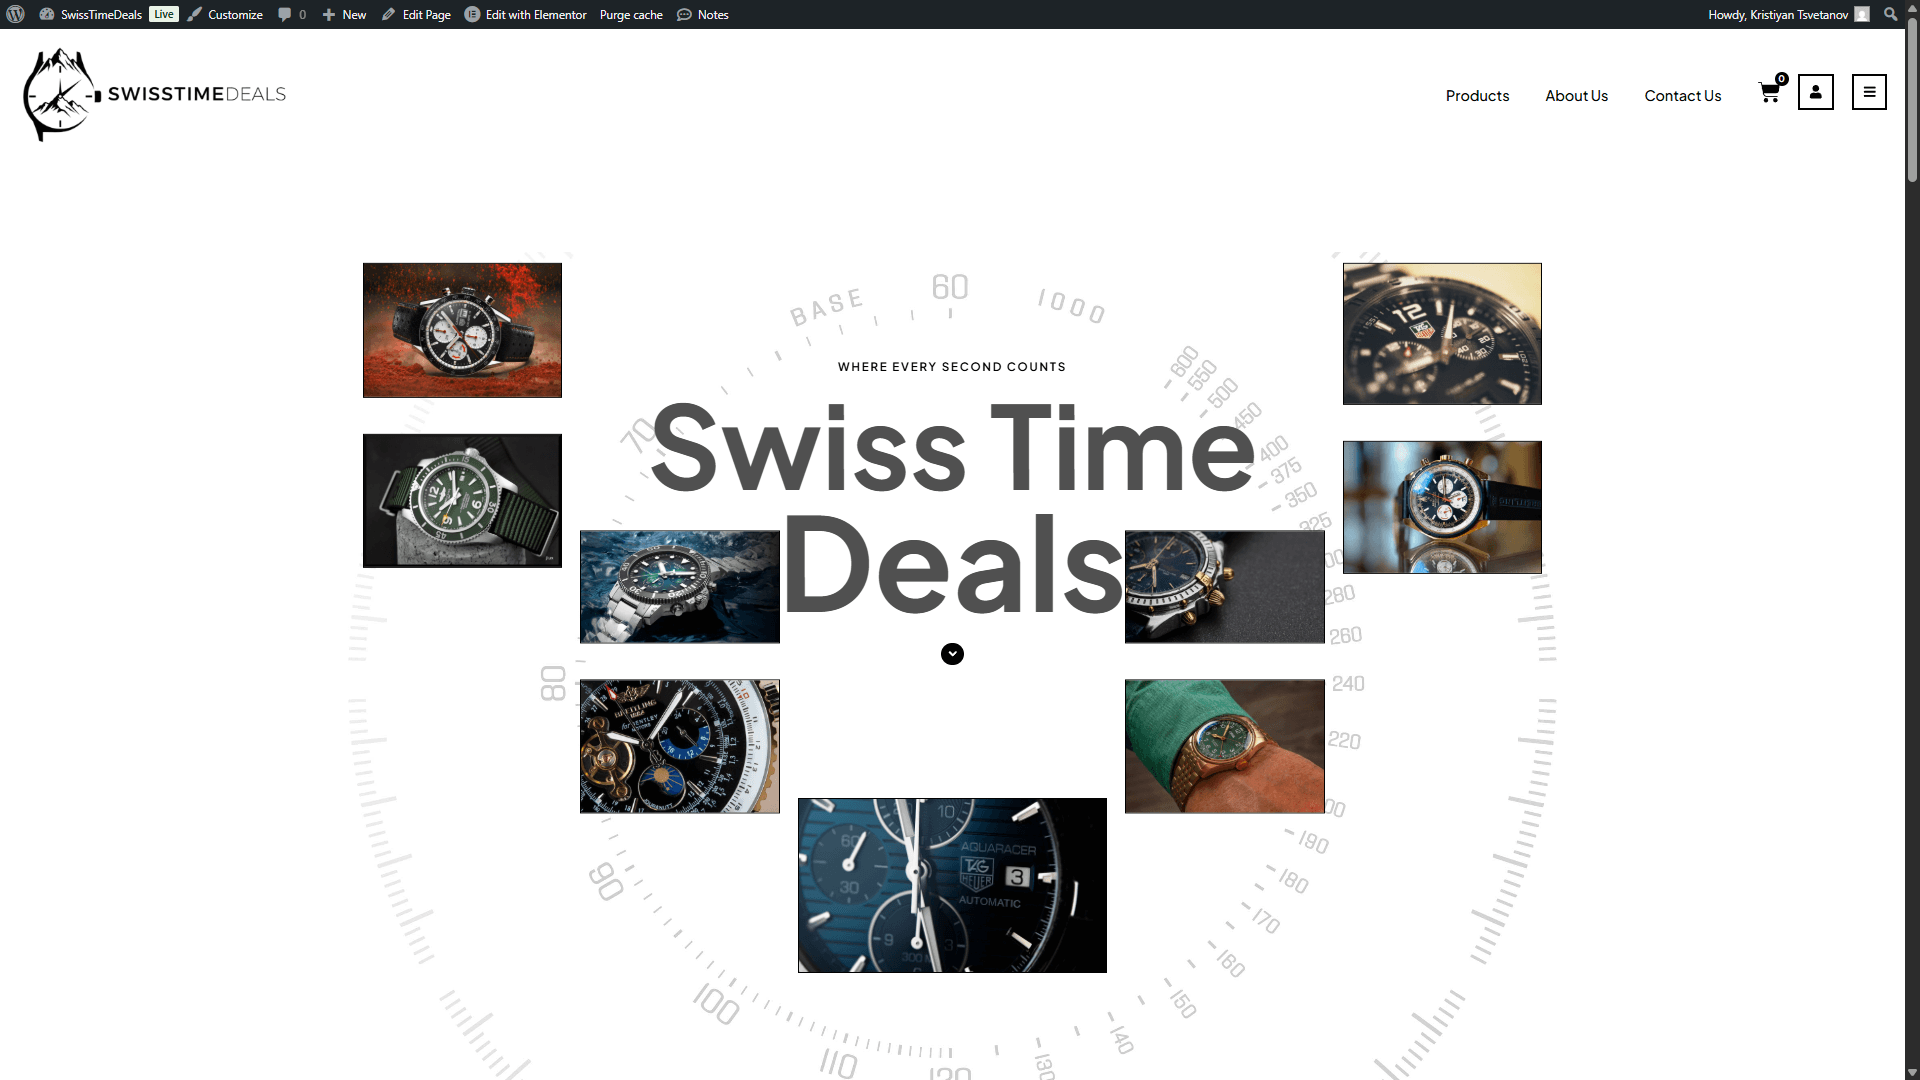Expand the scroll-down chevron under Swiss Time Deals
The height and width of the screenshot is (1080, 1920).
pos(952,654)
